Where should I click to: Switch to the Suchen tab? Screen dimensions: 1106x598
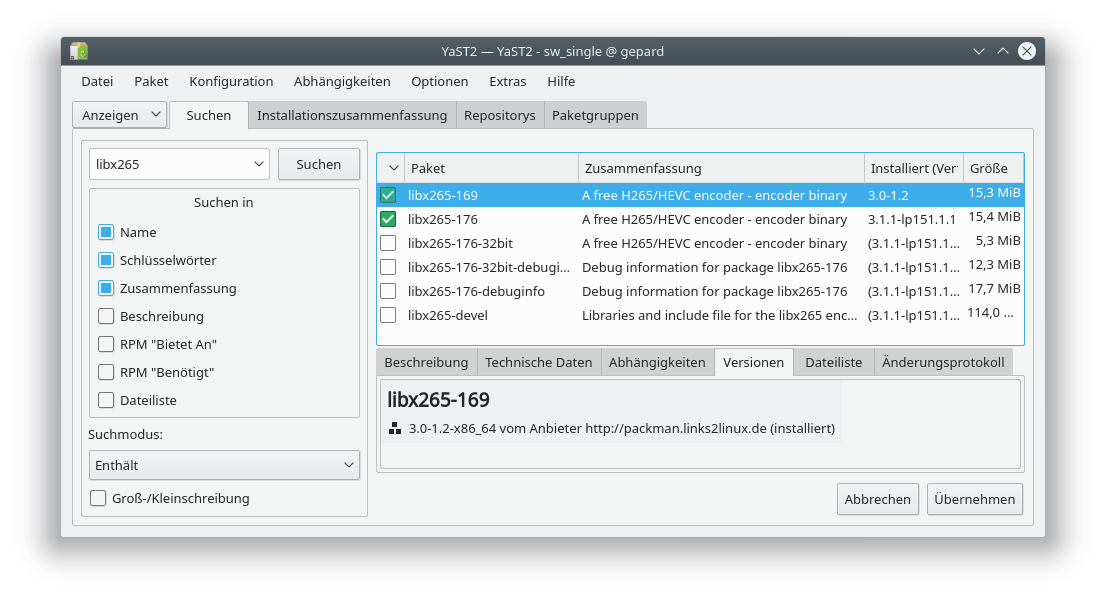point(209,115)
